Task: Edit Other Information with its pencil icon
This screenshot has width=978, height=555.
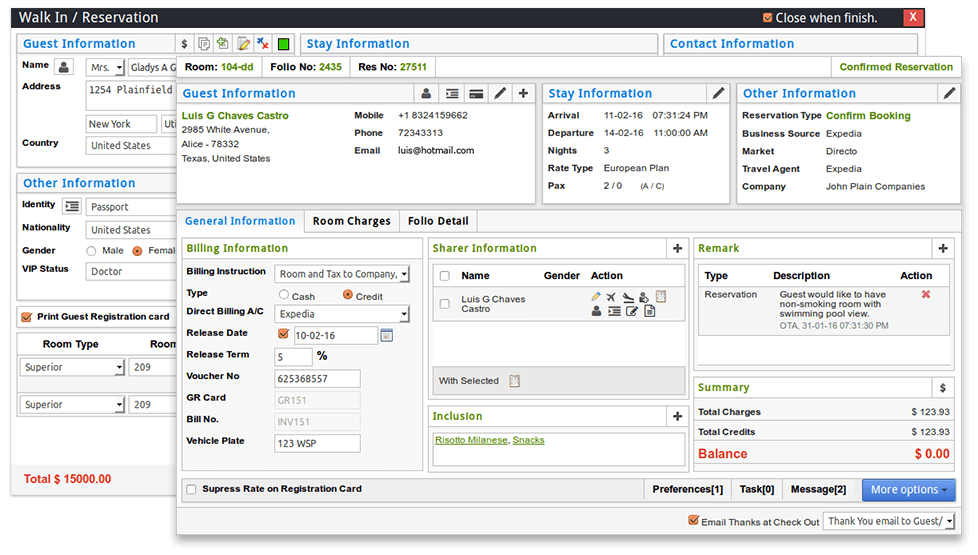Action: coord(949,94)
